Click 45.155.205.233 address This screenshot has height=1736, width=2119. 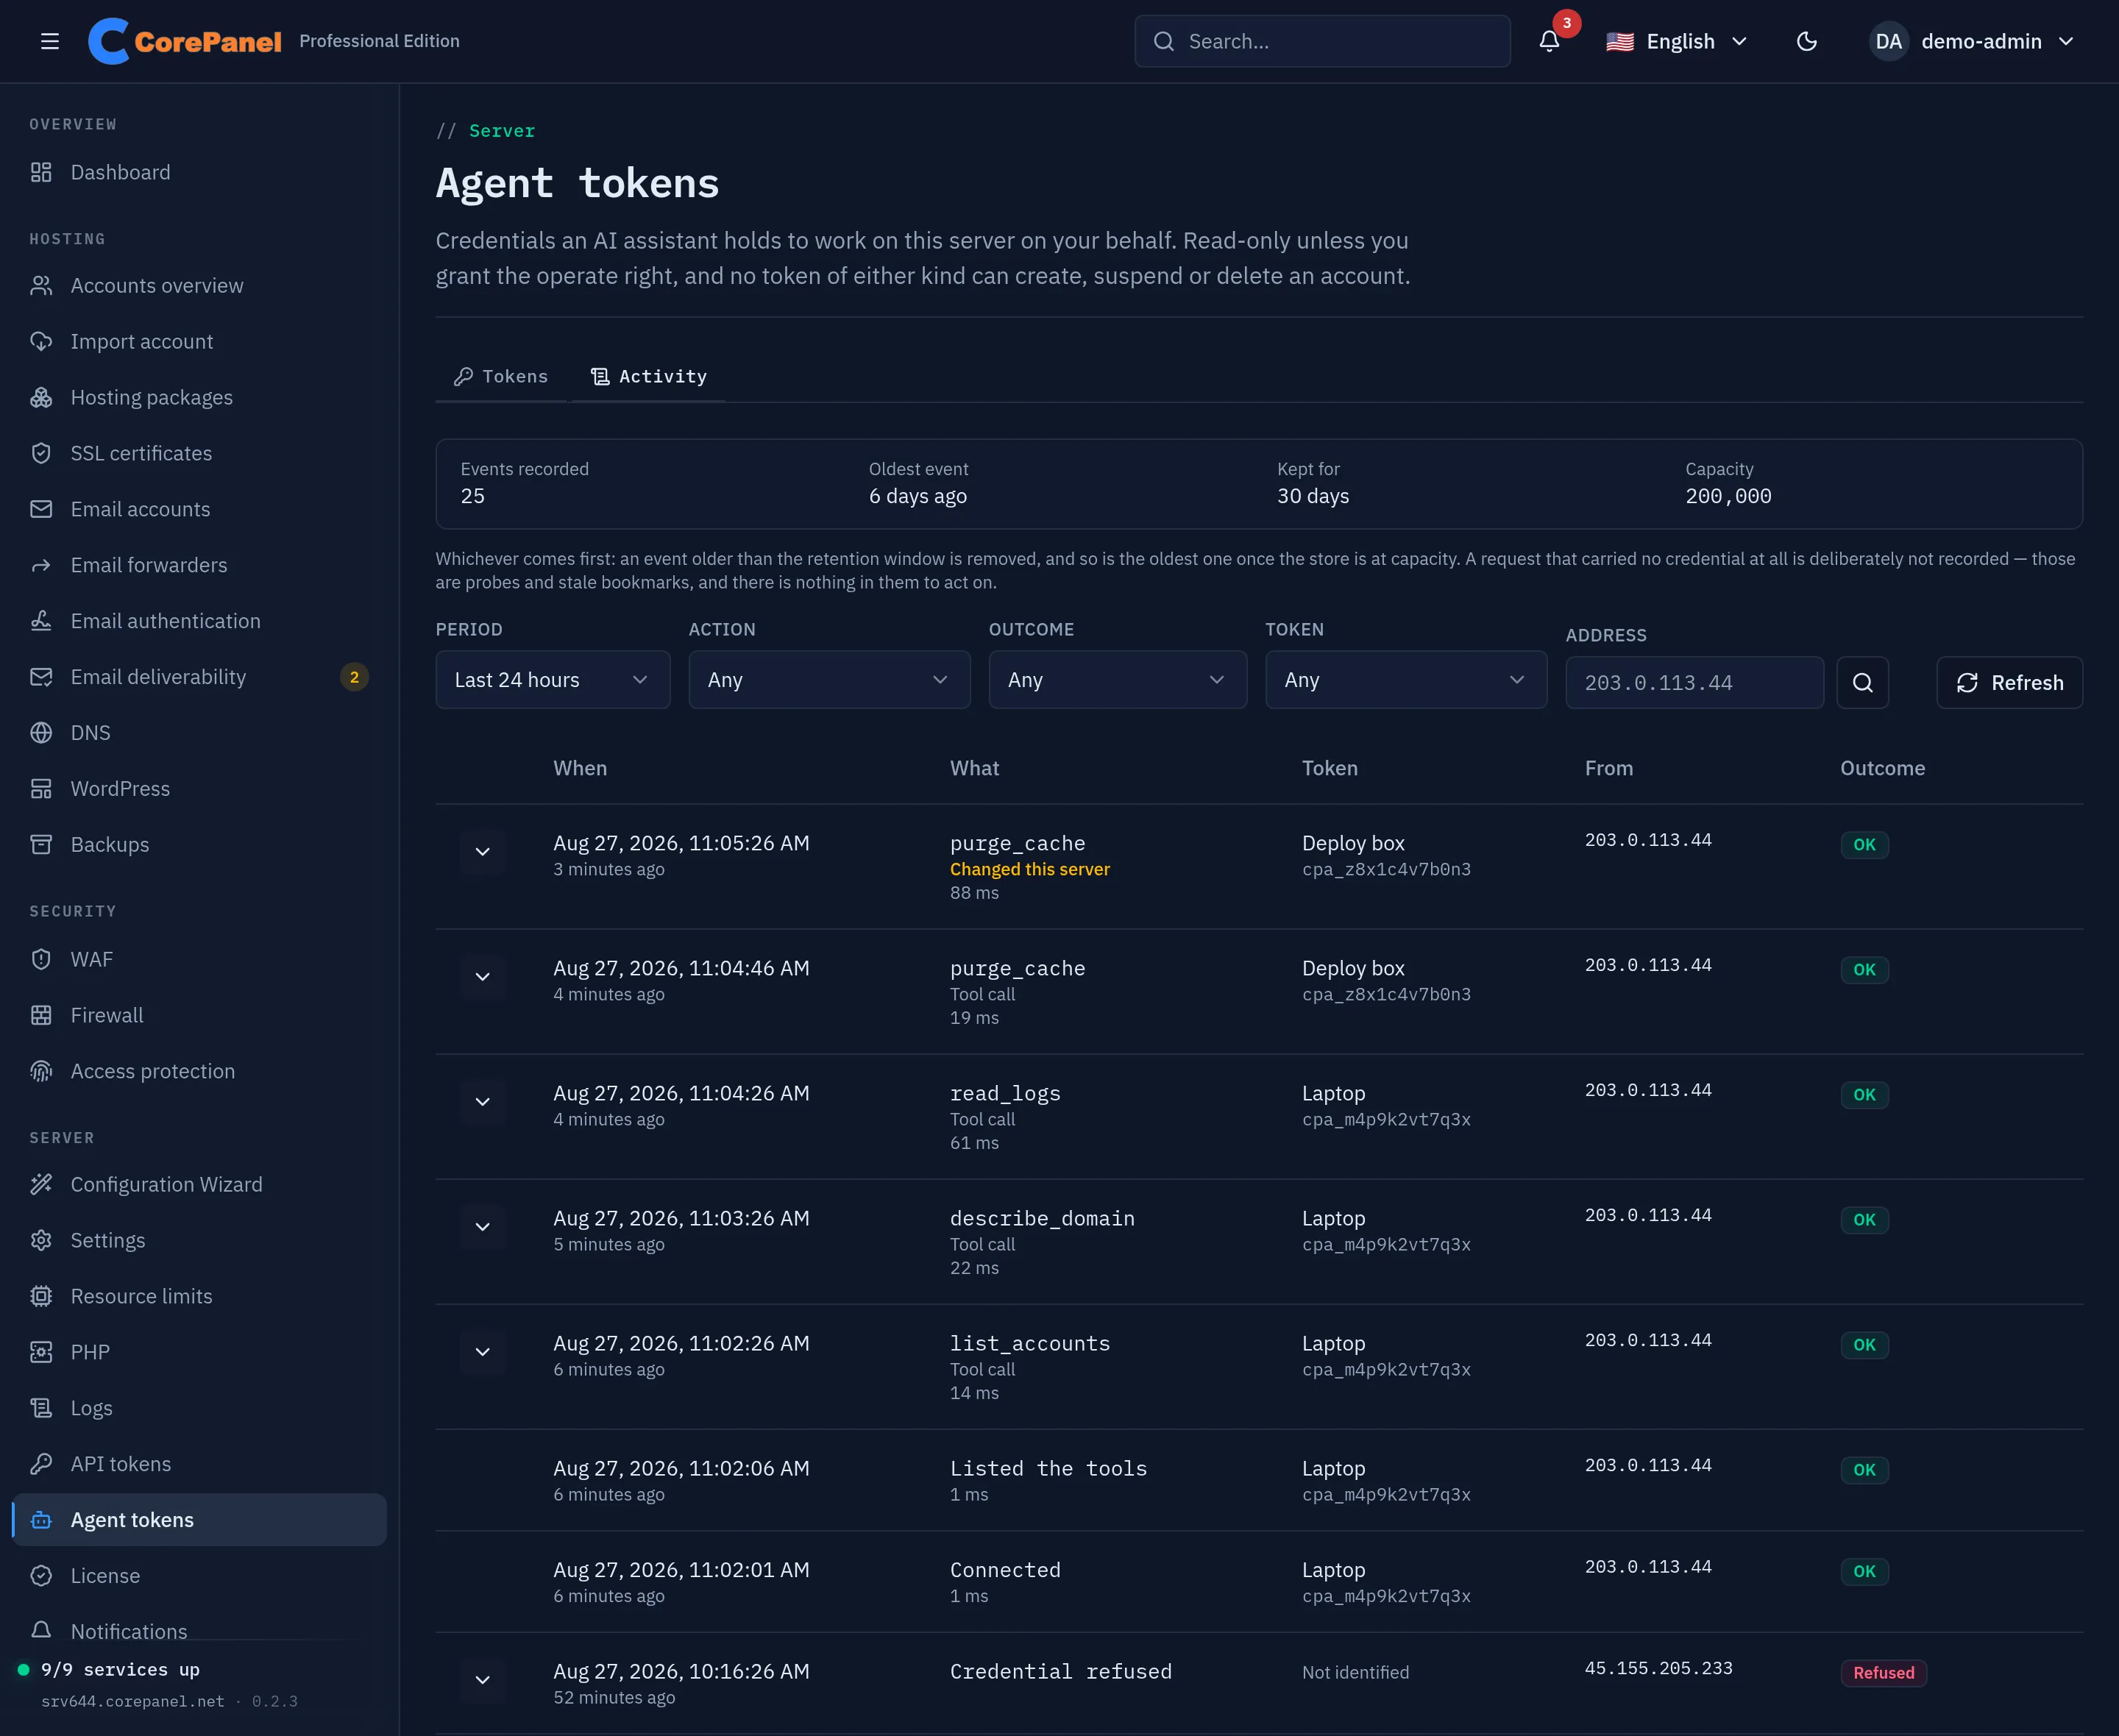click(x=1658, y=1669)
